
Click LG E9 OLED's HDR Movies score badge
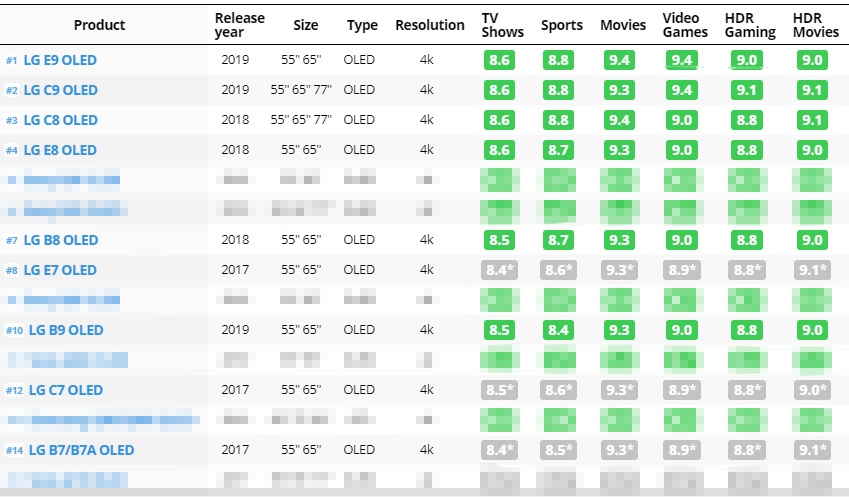(812, 60)
